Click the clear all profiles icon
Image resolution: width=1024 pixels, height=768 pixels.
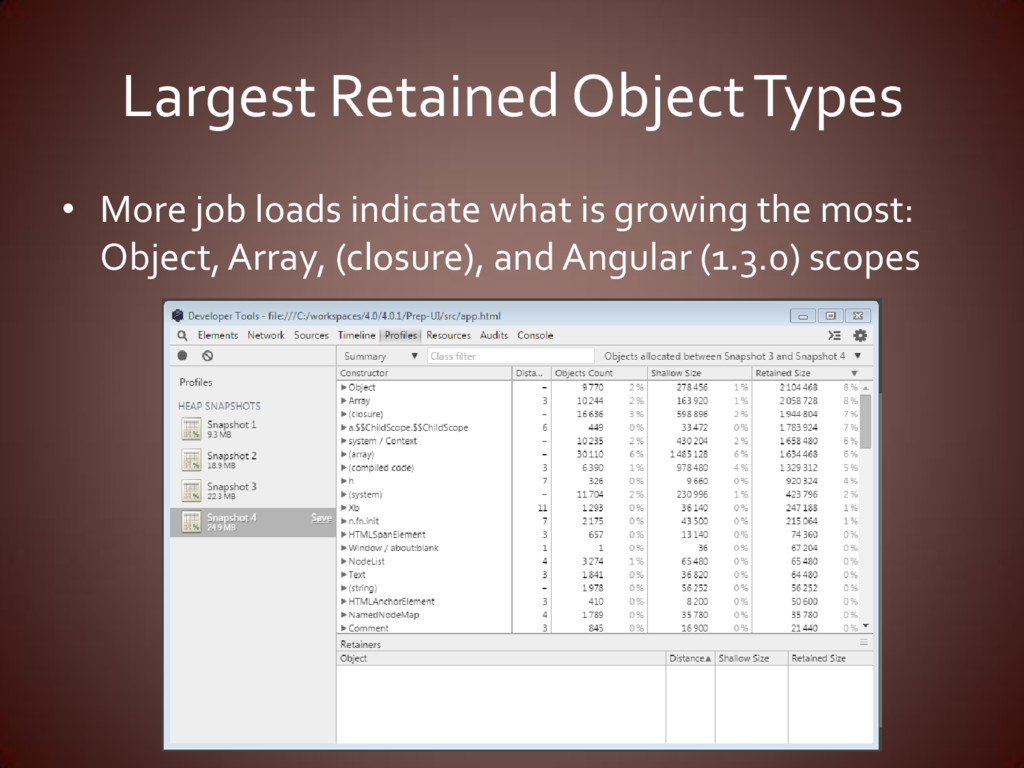[x=208, y=356]
